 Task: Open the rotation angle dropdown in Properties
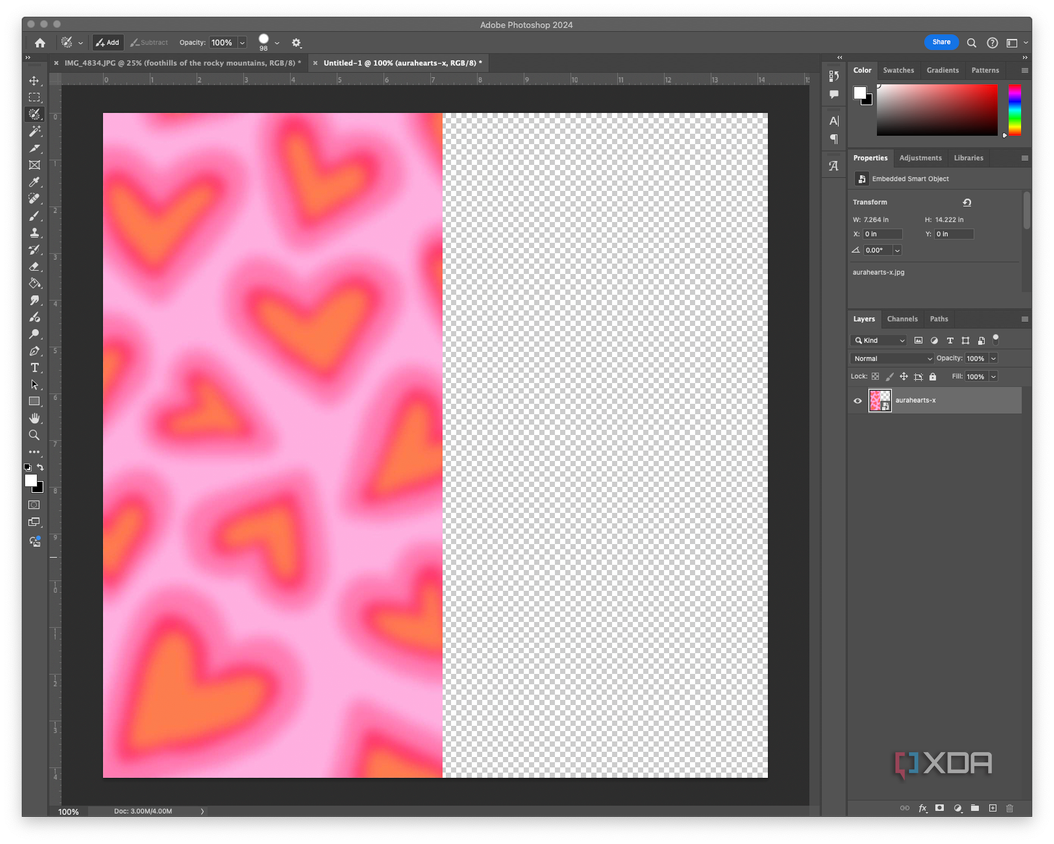897,251
